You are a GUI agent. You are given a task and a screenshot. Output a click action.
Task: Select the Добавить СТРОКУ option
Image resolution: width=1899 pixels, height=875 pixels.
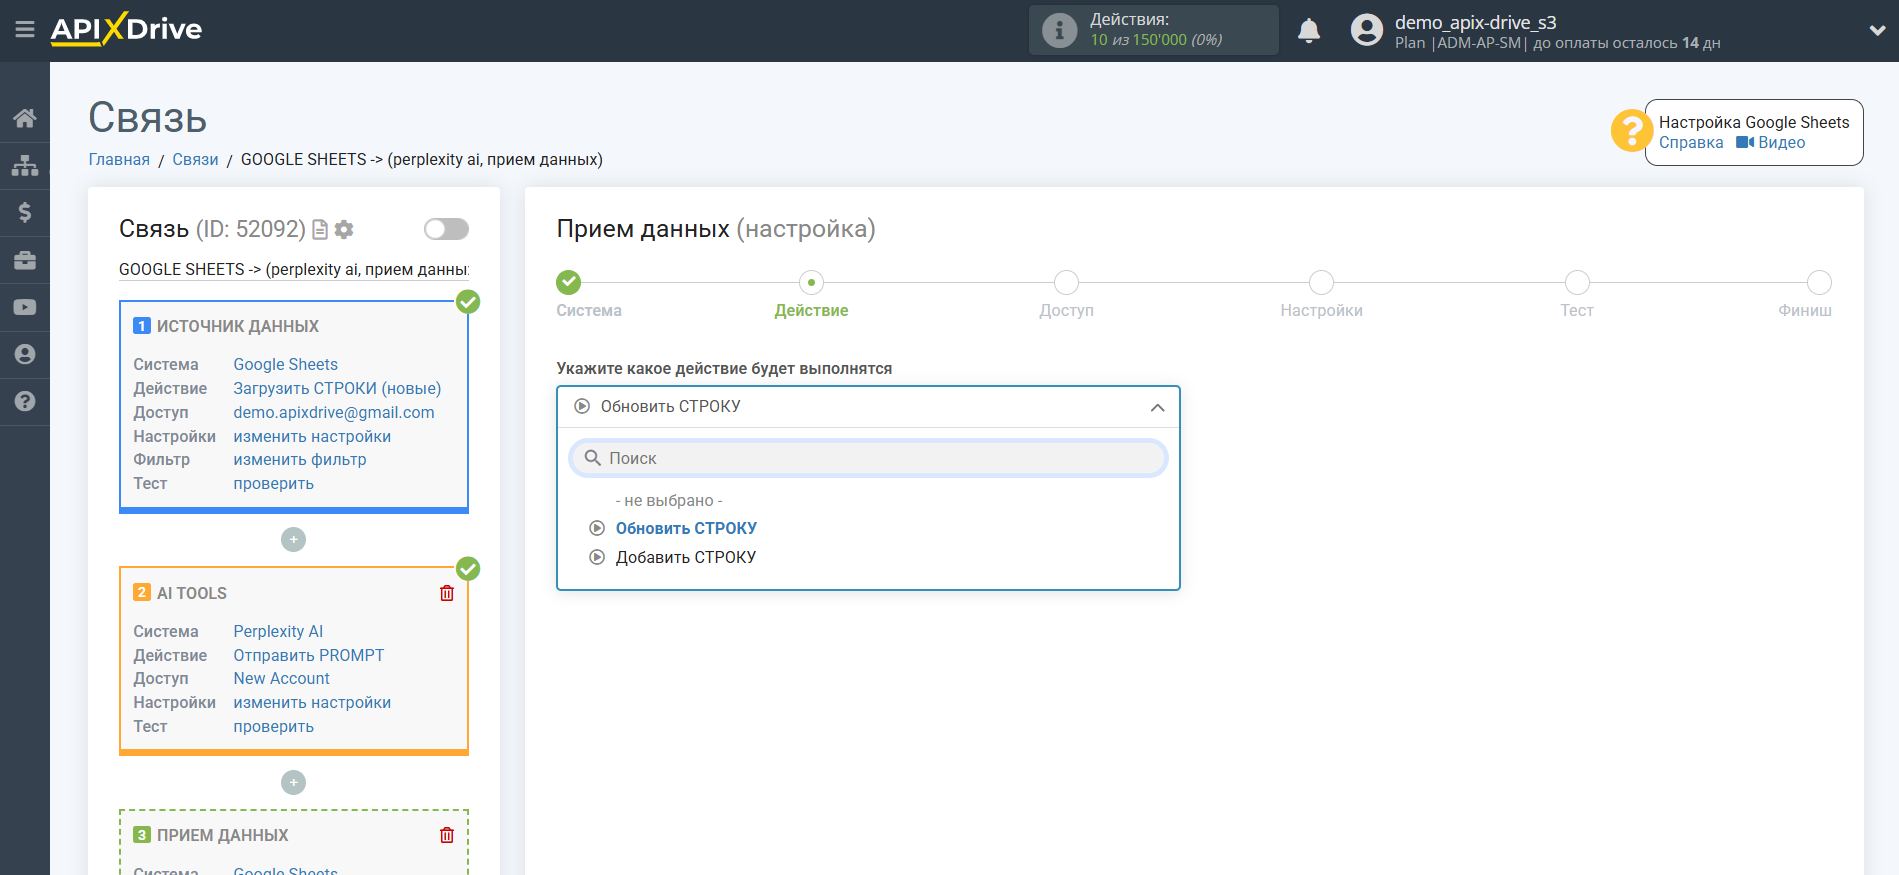pyautogui.click(x=686, y=557)
